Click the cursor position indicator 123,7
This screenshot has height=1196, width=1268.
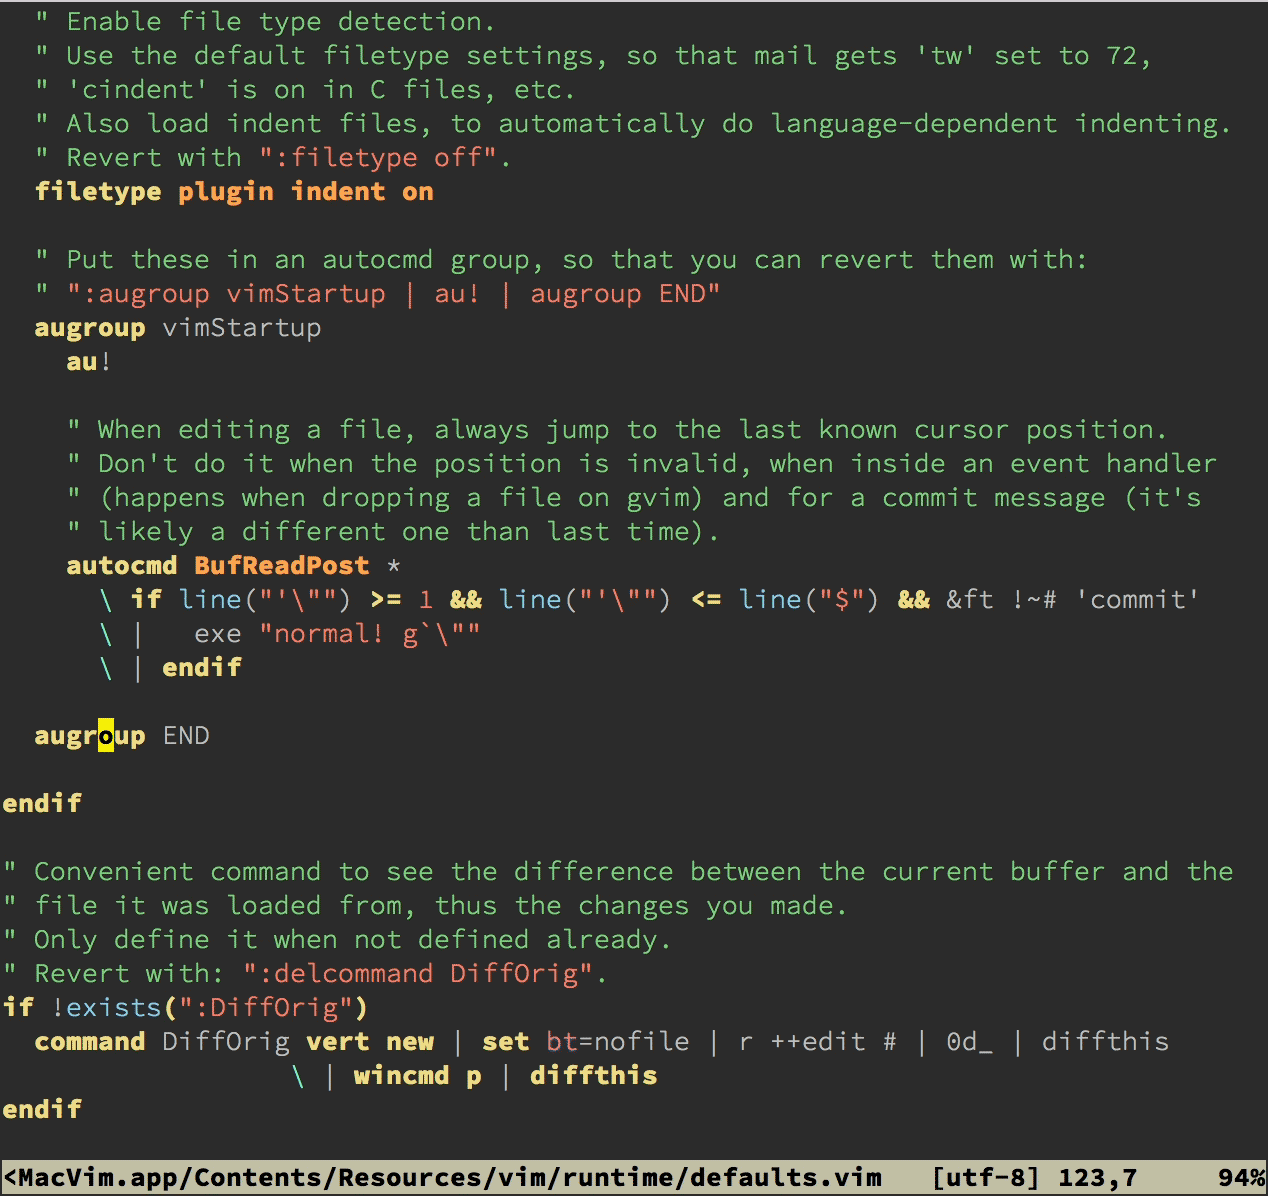1097,1178
